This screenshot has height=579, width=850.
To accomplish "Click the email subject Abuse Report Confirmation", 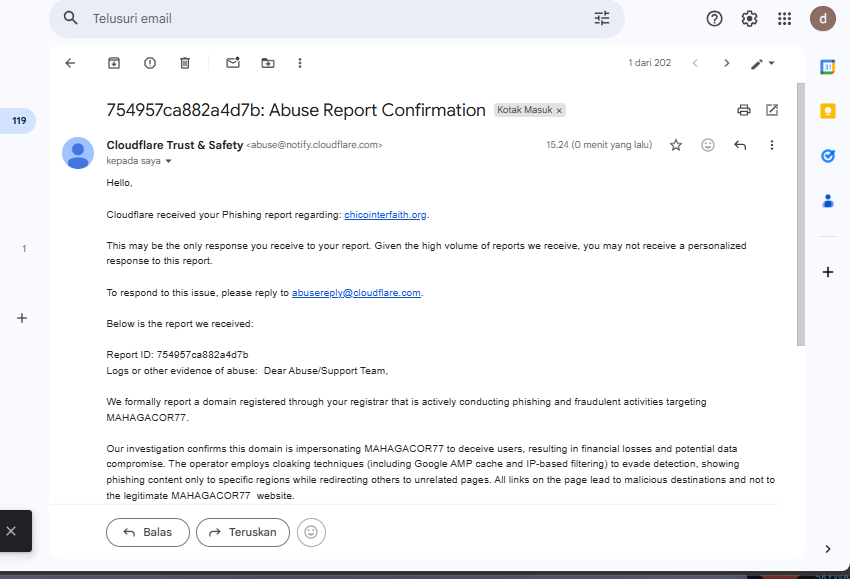I will [x=296, y=110].
